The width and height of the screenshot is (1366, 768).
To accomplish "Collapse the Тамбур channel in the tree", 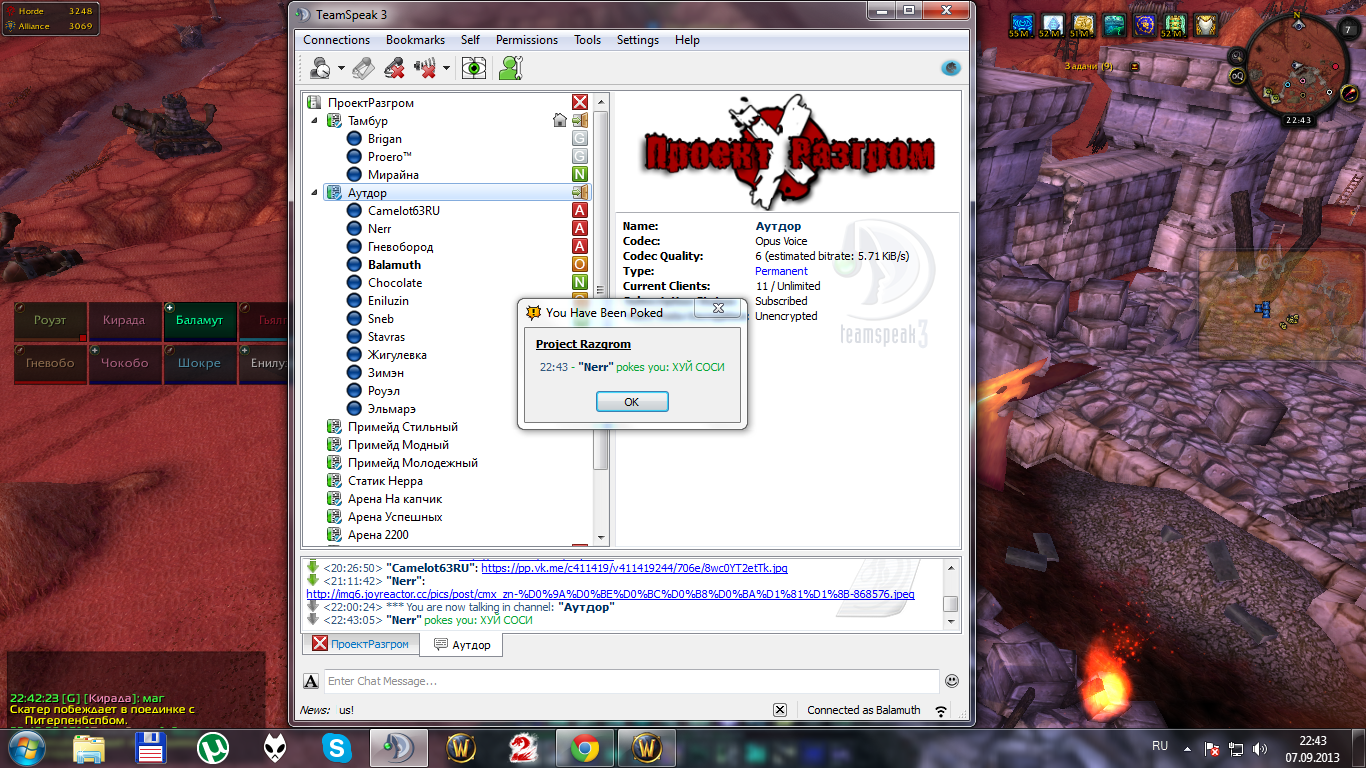I will pos(315,121).
